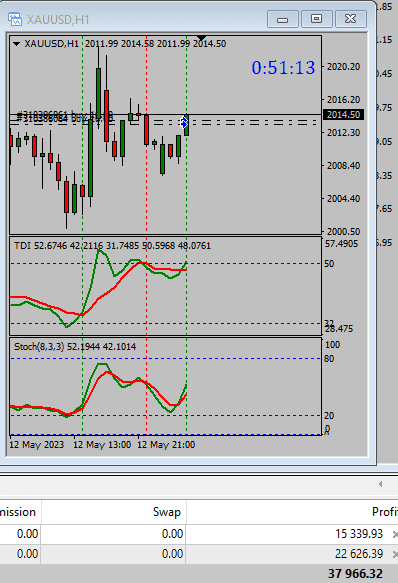This screenshot has width=398, height=583.
Task: Click the XAUUSD,H1 chart window icon
Action: tap(15, 19)
